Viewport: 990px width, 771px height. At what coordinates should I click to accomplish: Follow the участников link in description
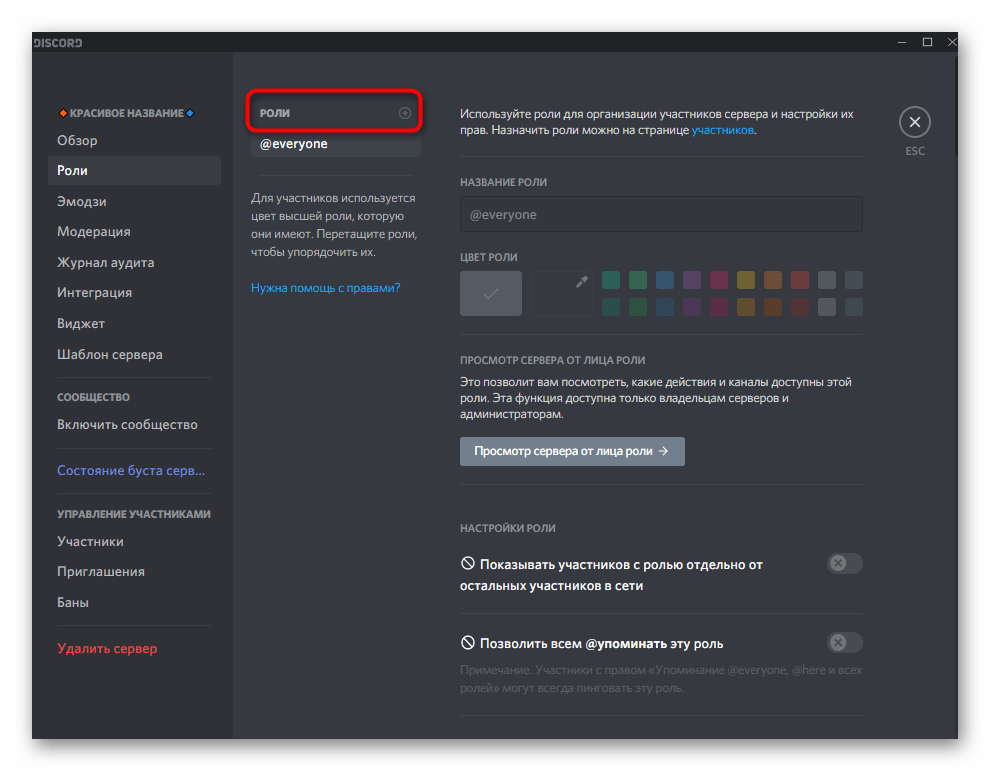point(722,130)
